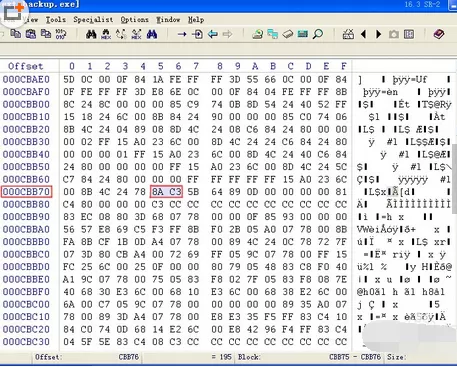Open the Options menu

(x=135, y=20)
